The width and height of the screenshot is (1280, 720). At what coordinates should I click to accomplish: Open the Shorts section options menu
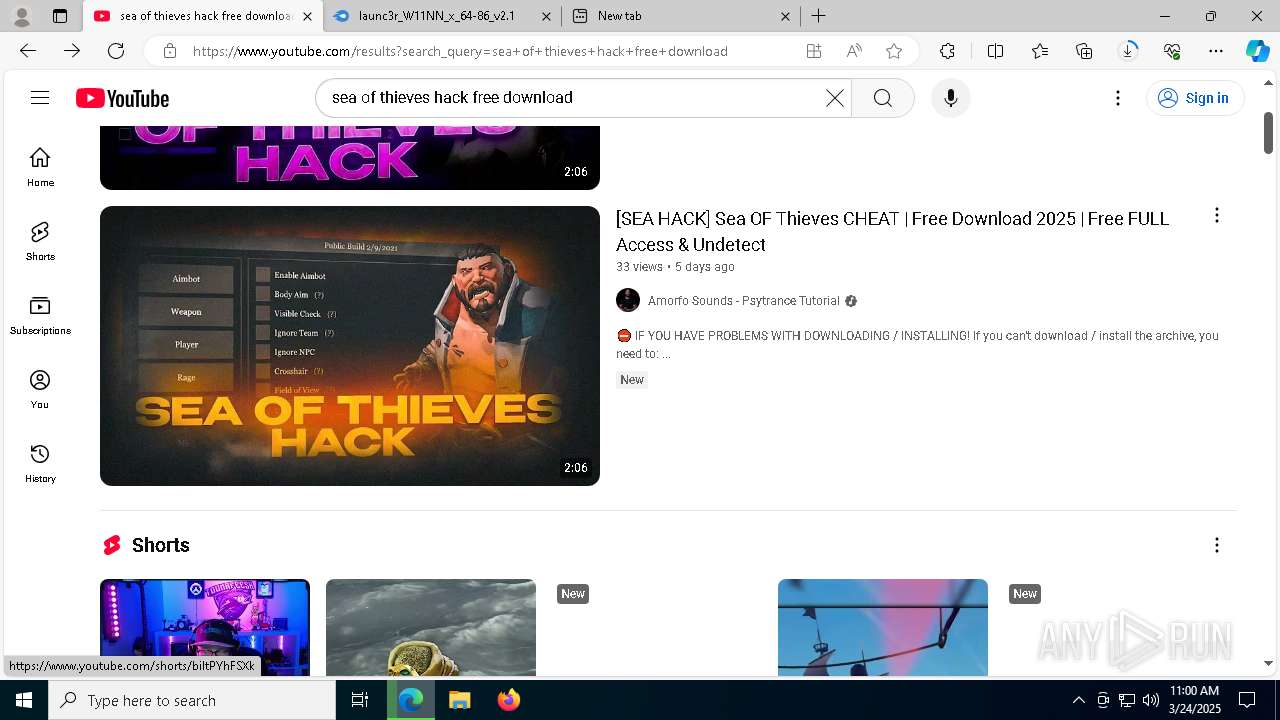point(1216,545)
